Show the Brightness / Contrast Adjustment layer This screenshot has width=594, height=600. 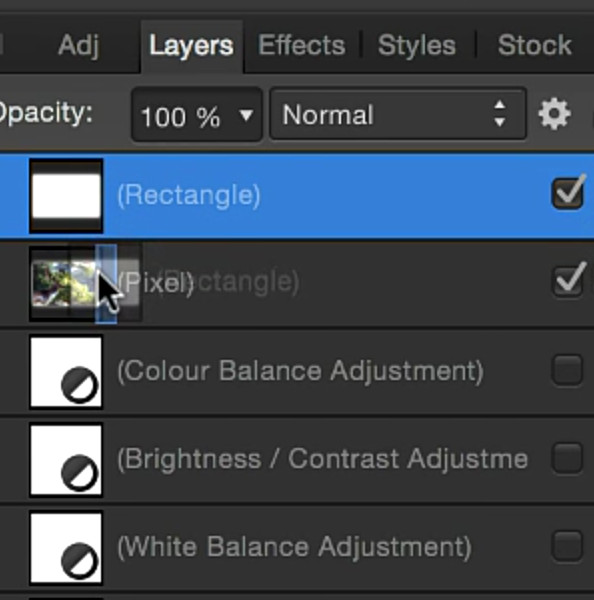tap(568, 458)
